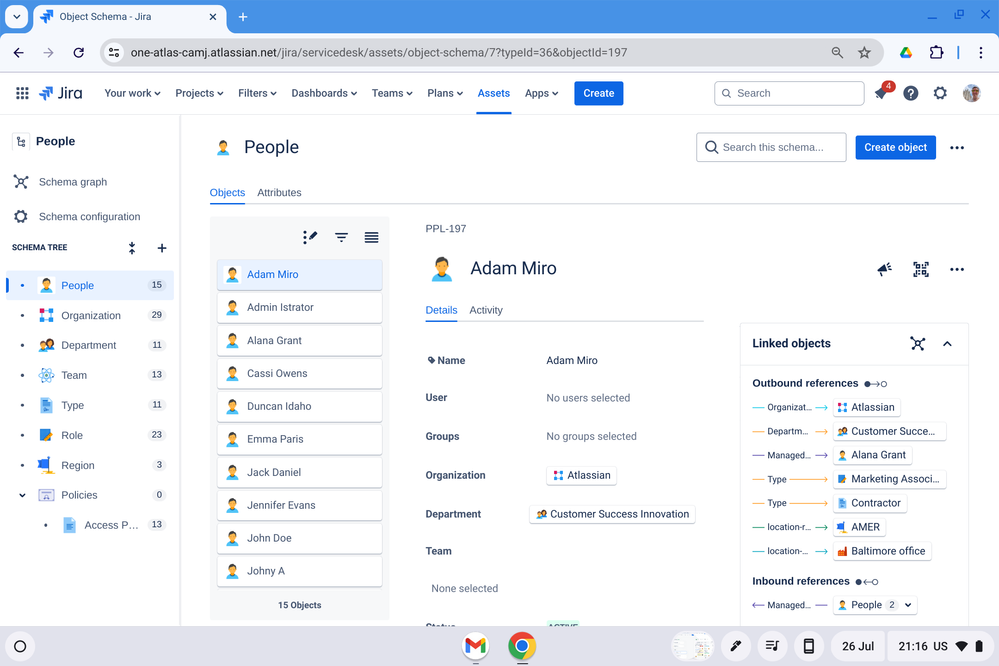Open the Atlassian organization link
The width and height of the screenshot is (999, 666).
tap(582, 475)
